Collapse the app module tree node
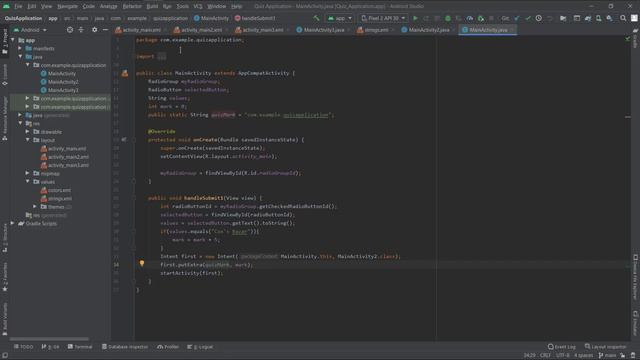This screenshot has height=360, width=640. pos(13,40)
